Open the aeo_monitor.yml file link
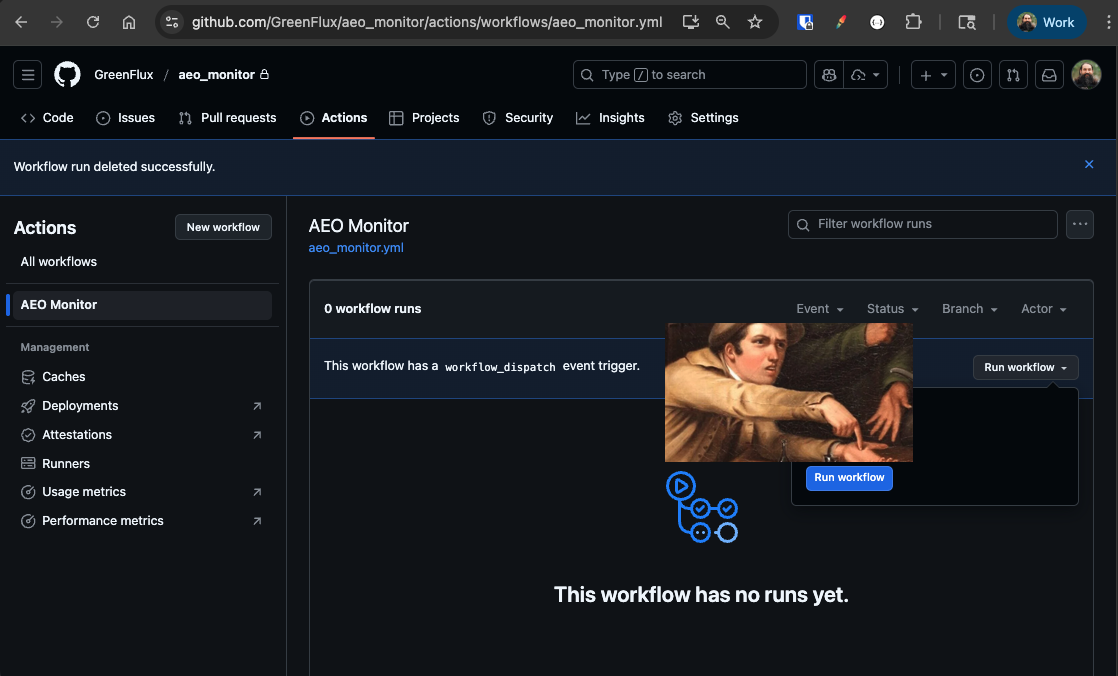Image resolution: width=1118 pixels, height=676 pixels. (356, 247)
